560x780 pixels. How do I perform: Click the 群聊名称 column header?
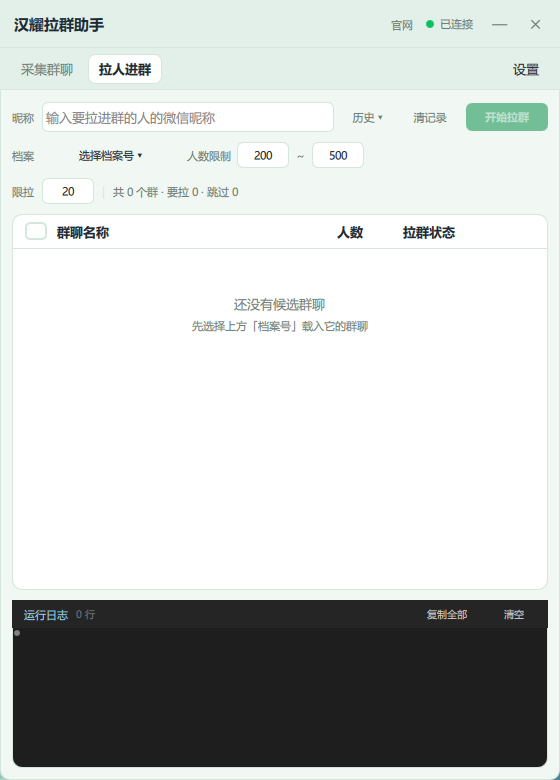pos(83,232)
